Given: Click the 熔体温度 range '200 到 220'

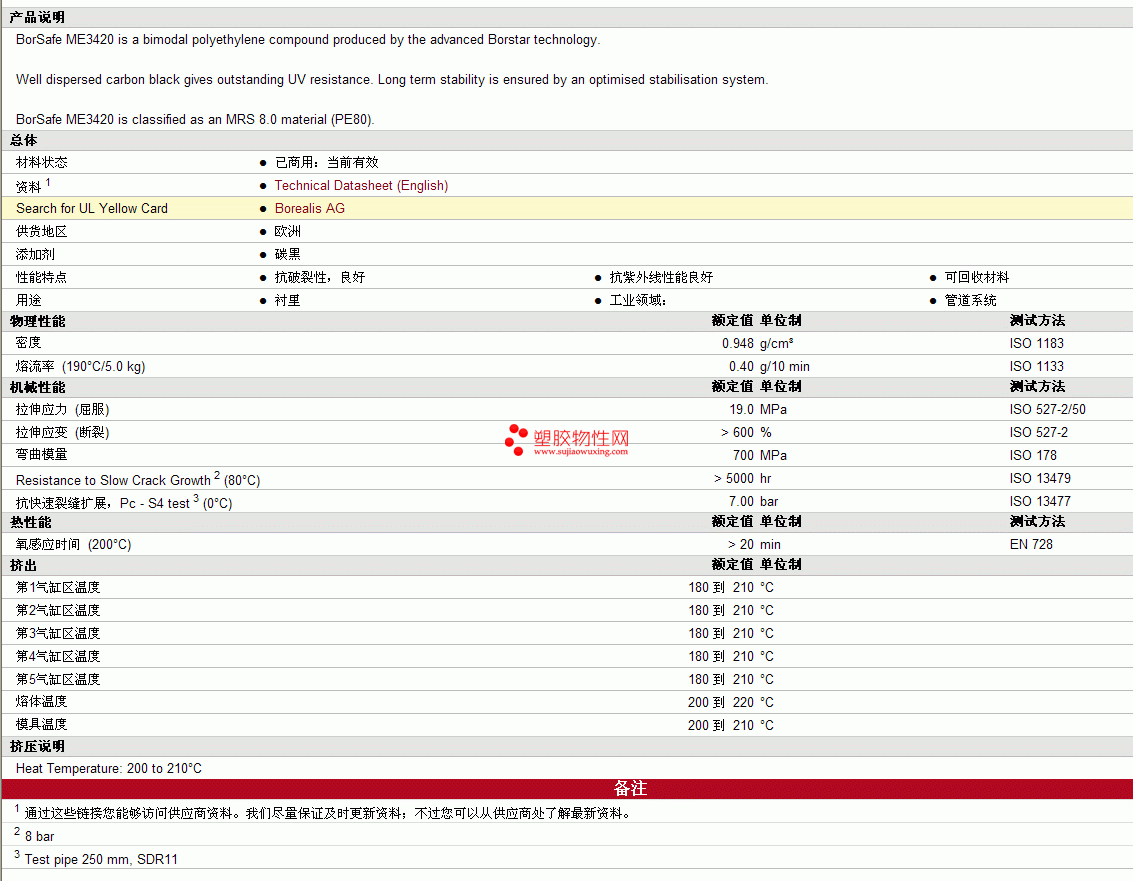Looking at the screenshot, I should tap(721, 702).
